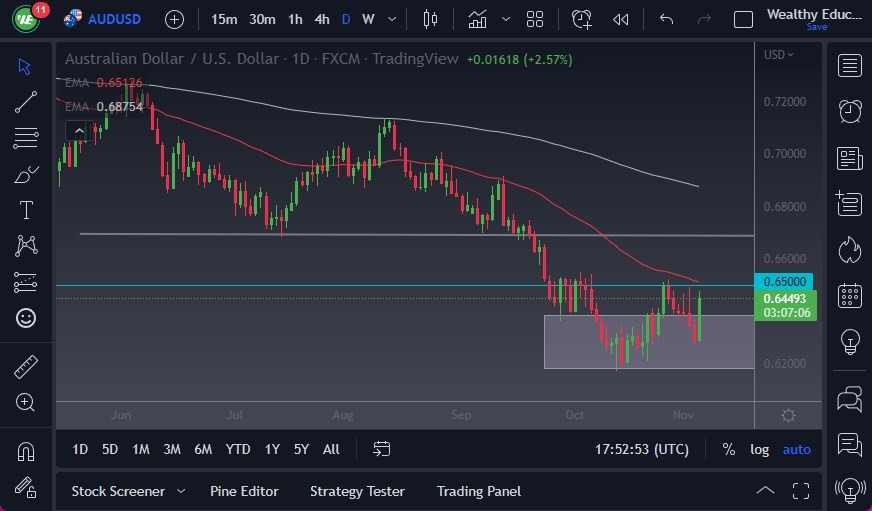Select the 4h timeframe button
The width and height of the screenshot is (872, 511).
click(321, 19)
